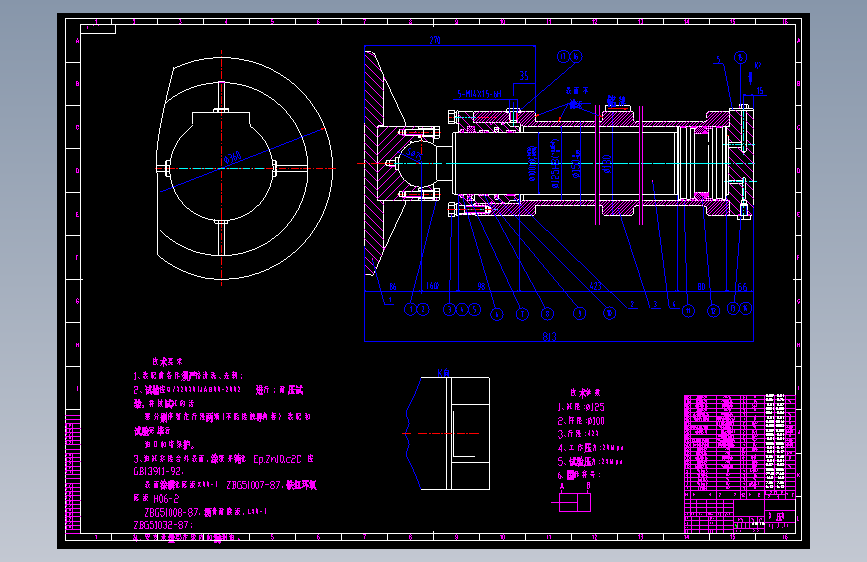The width and height of the screenshot is (867, 562).
Task: Click Φ100 in the technical parameters list
Action: [x=594, y=421]
